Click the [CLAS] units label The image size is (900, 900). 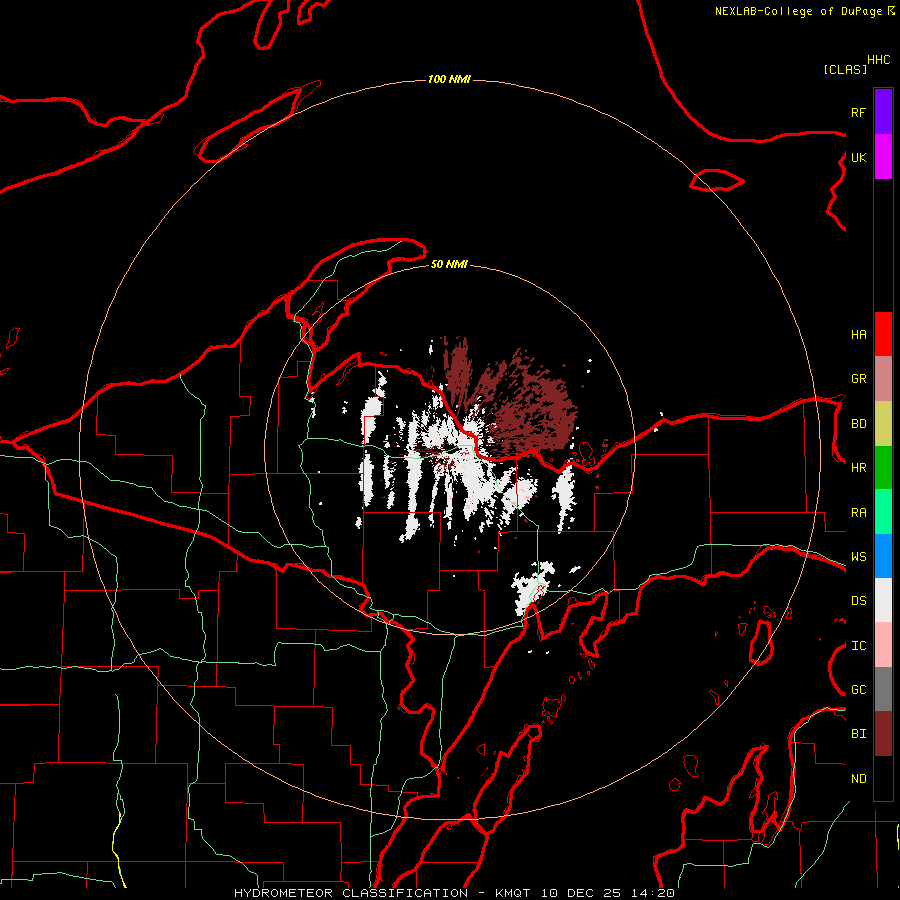pos(845,69)
